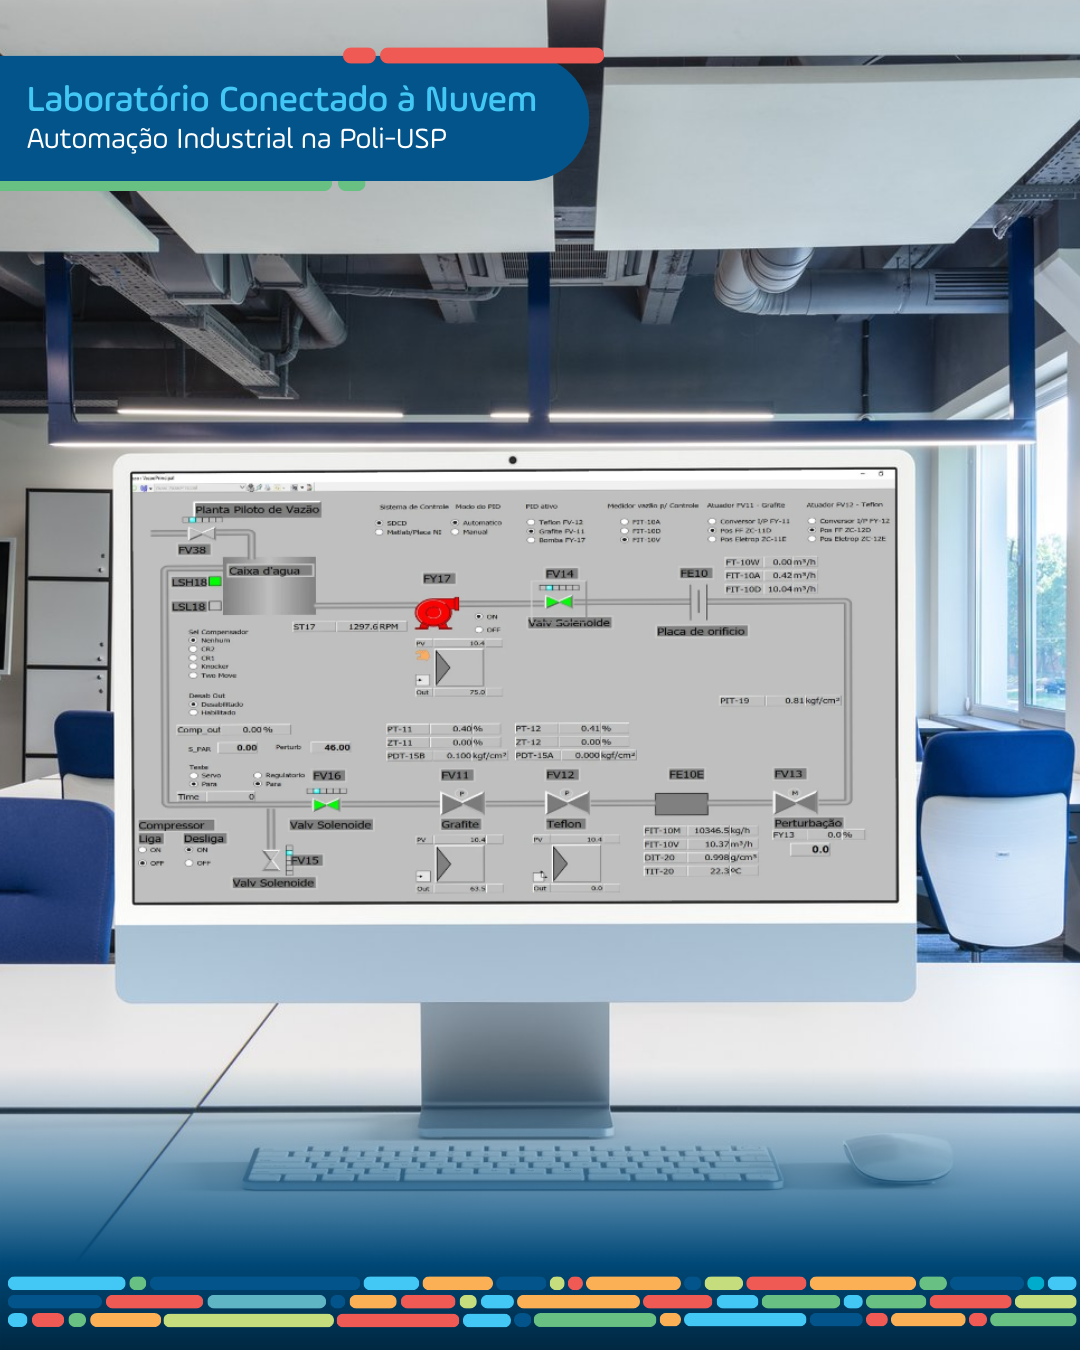Click the FE10 orifice plate symbol
This screenshot has height=1350, width=1080.
point(698,602)
